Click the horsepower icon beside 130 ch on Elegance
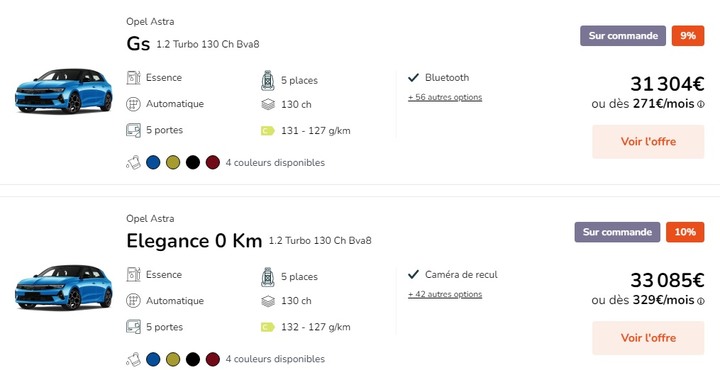The image size is (720, 370). [x=268, y=301]
